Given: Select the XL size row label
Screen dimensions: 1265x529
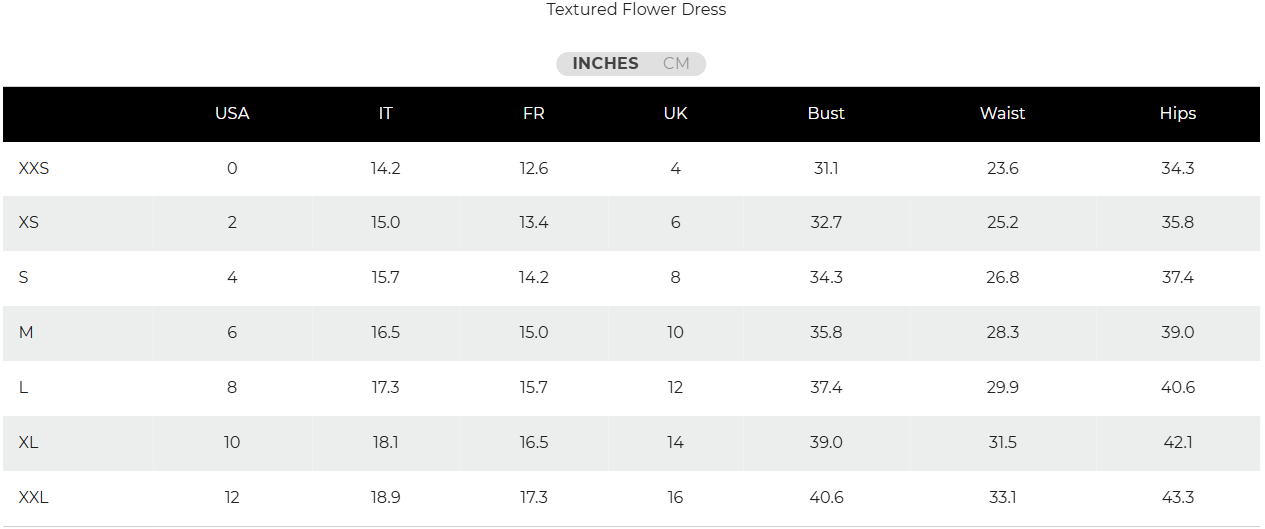Looking at the screenshot, I should point(29,443).
